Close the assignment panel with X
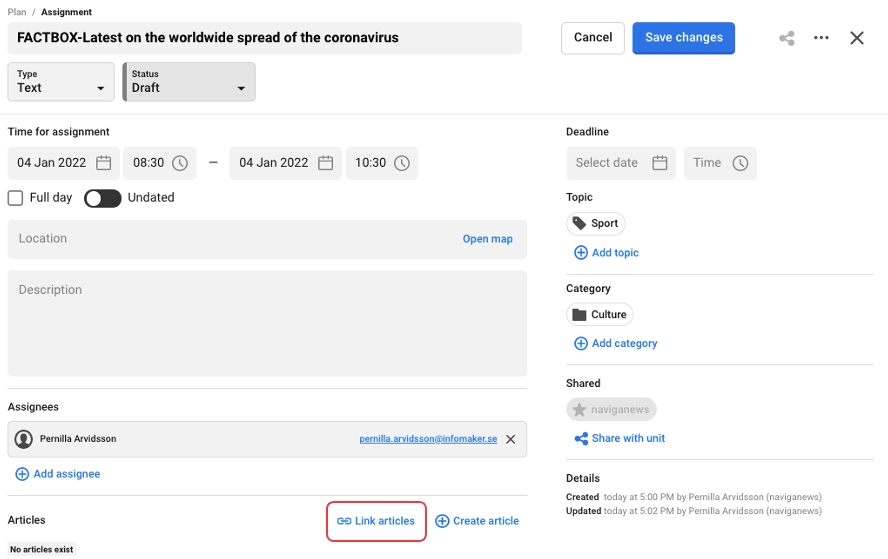The height and width of the screenshot is (559, 888). click(857, 38)
